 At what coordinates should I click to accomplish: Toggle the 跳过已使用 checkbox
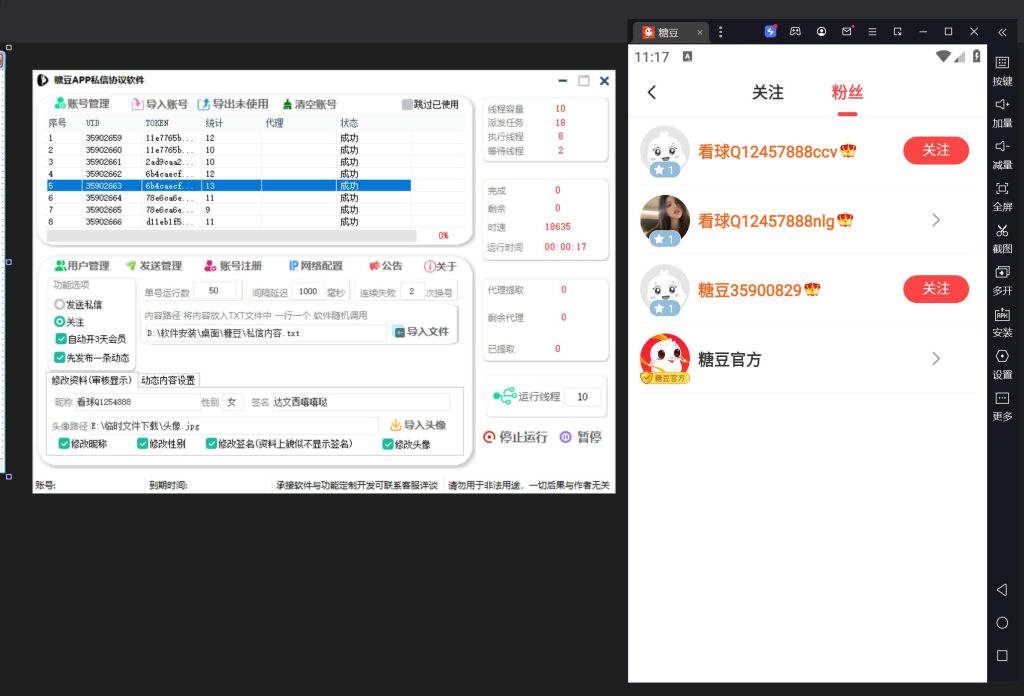tap(407, 104)
